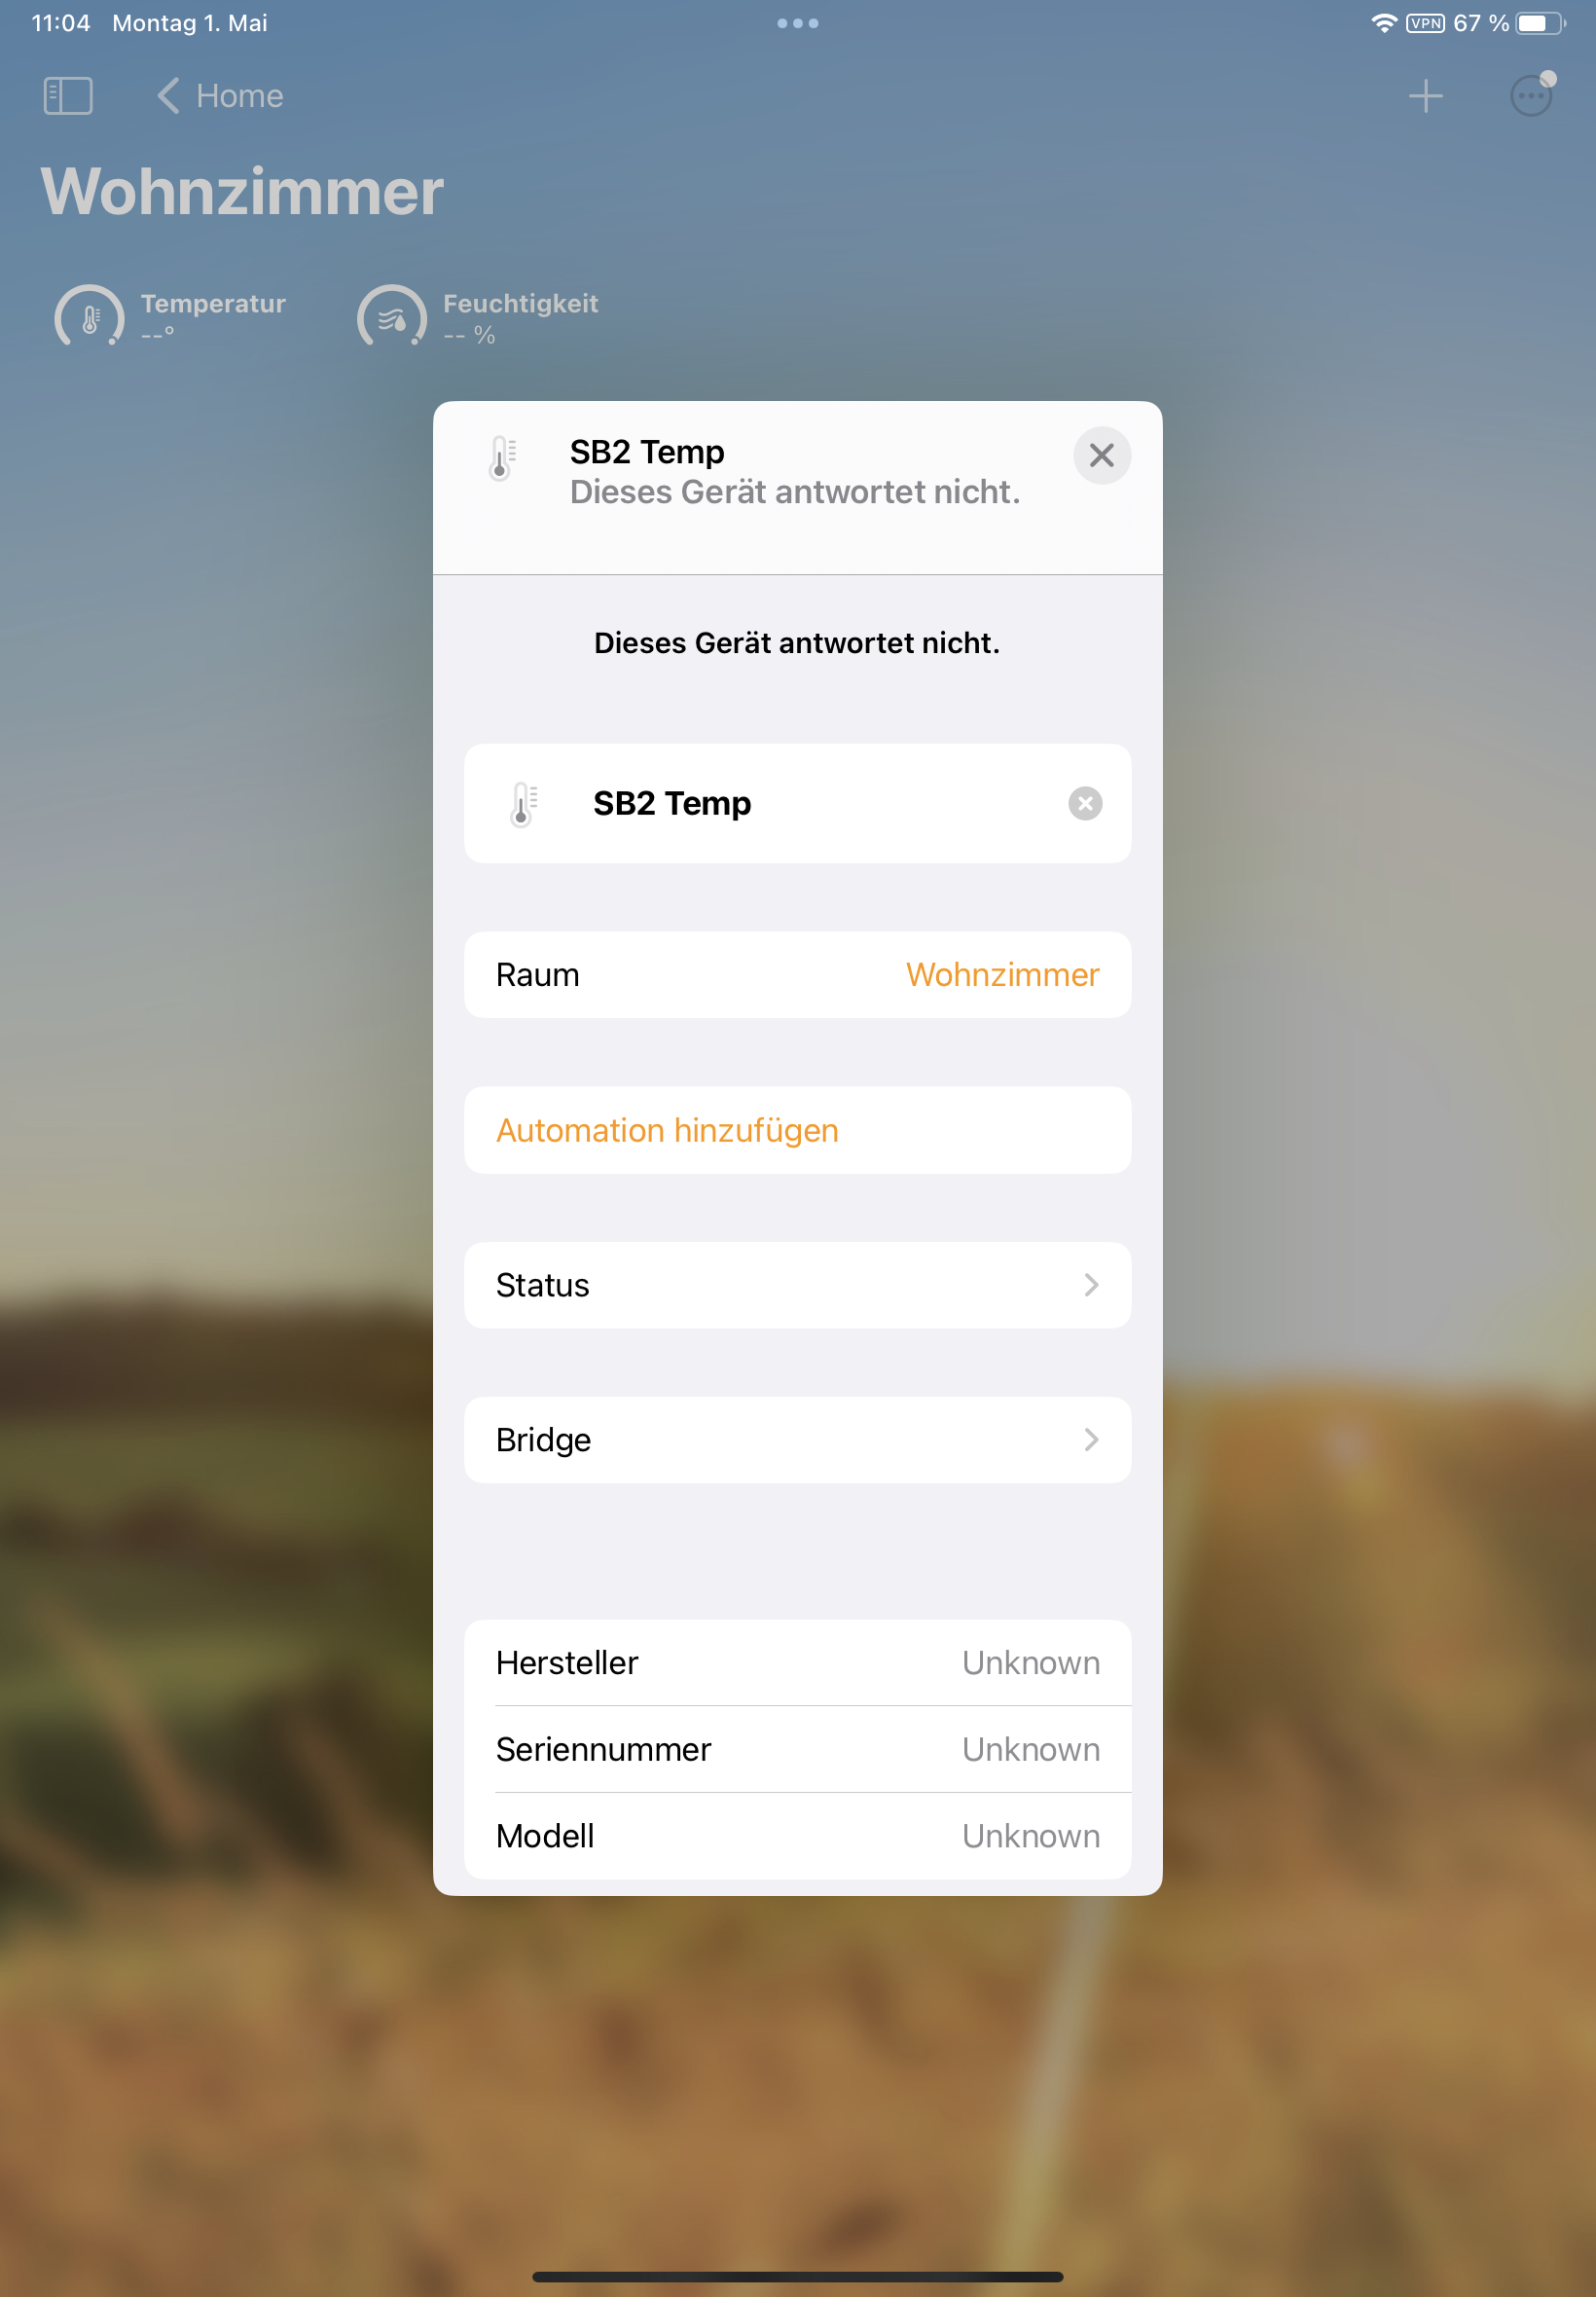
Task: Expand the Status row
Action: coord(797,1285)
